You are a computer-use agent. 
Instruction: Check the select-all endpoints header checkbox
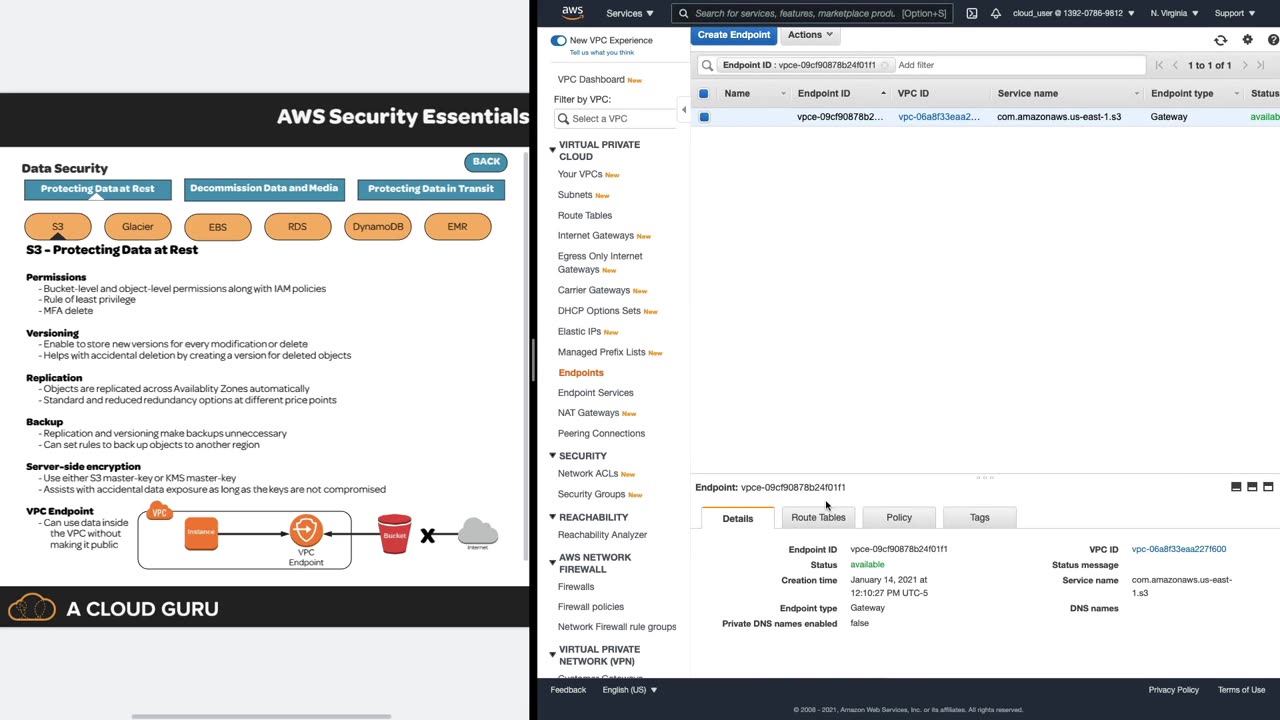tap(704, 94)
